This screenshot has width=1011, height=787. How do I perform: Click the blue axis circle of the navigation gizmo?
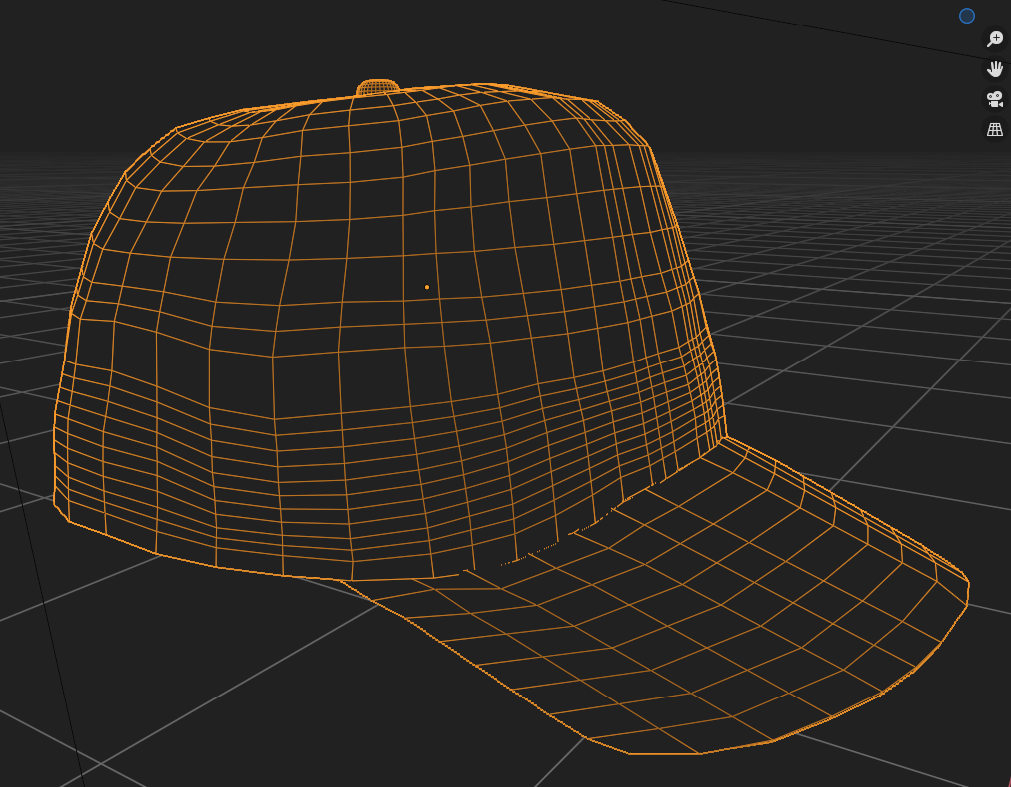pyautogui.click(x=967, y=16)
